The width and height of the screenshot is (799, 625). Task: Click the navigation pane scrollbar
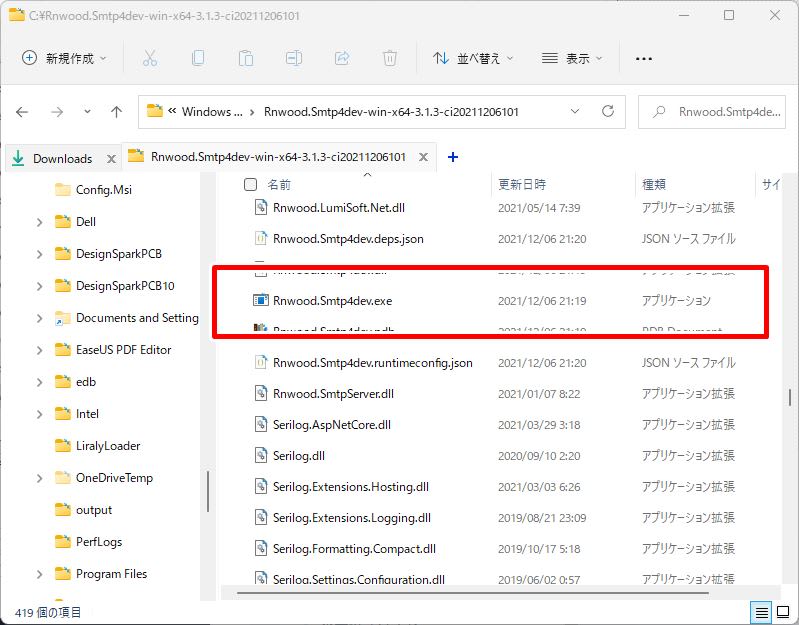208,491
